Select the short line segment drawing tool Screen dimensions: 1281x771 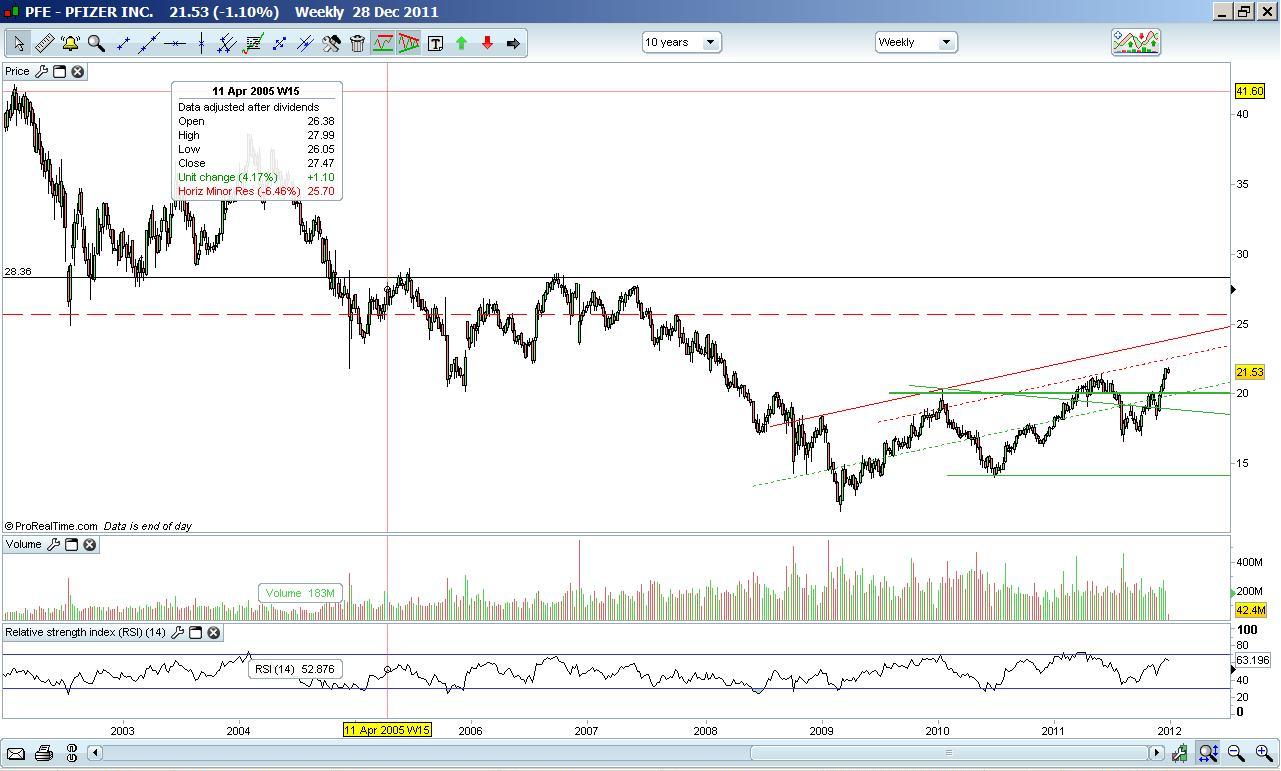123,43
